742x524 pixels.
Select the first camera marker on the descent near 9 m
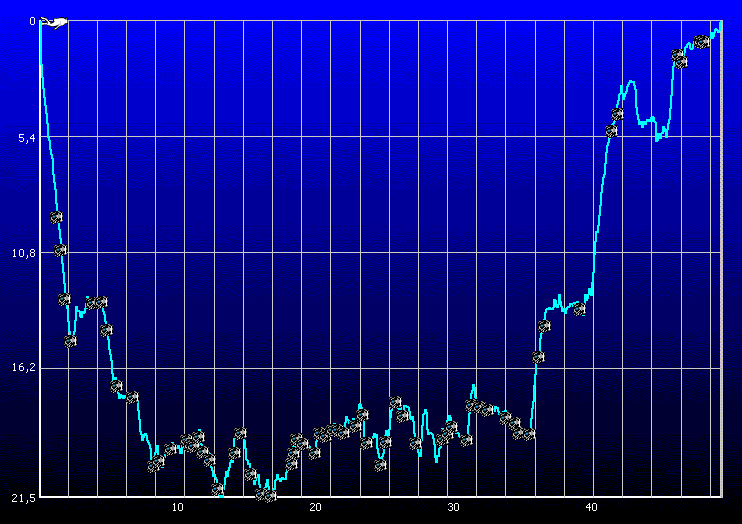point(56,217)
